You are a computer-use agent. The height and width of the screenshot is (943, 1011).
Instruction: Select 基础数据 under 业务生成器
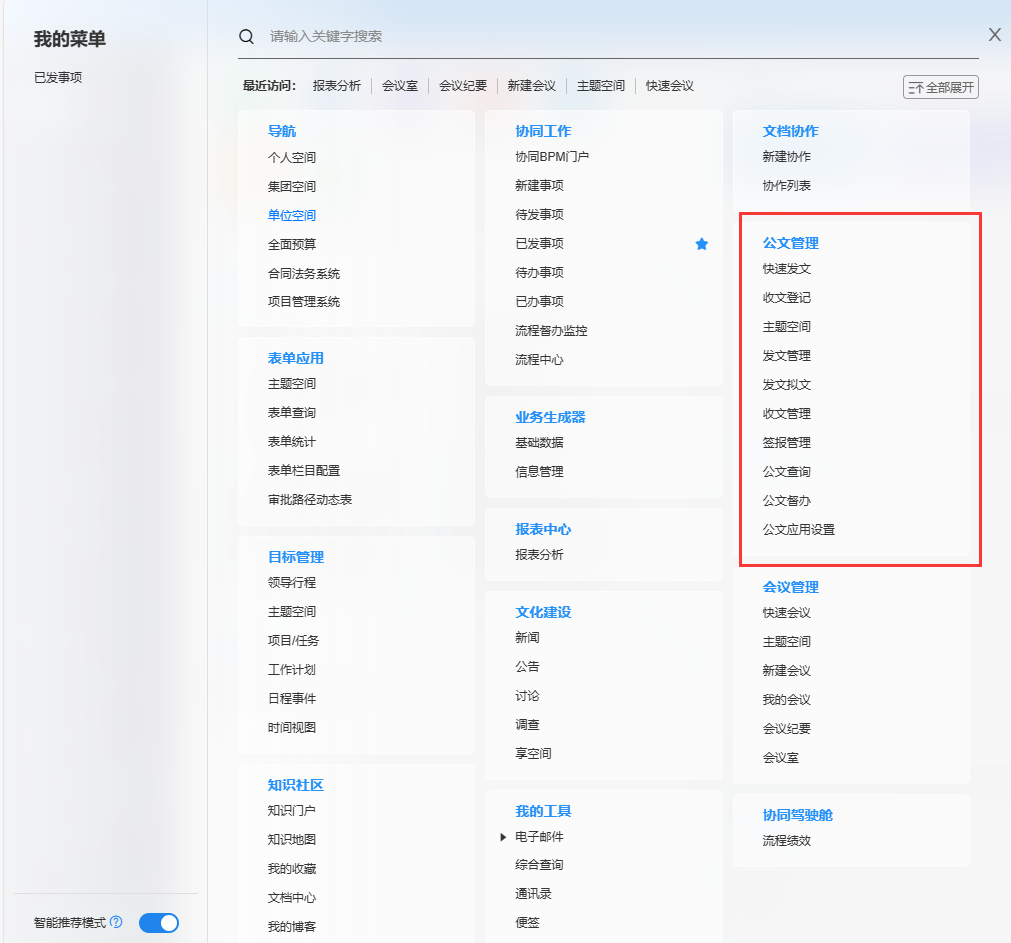tap(539, 443)
